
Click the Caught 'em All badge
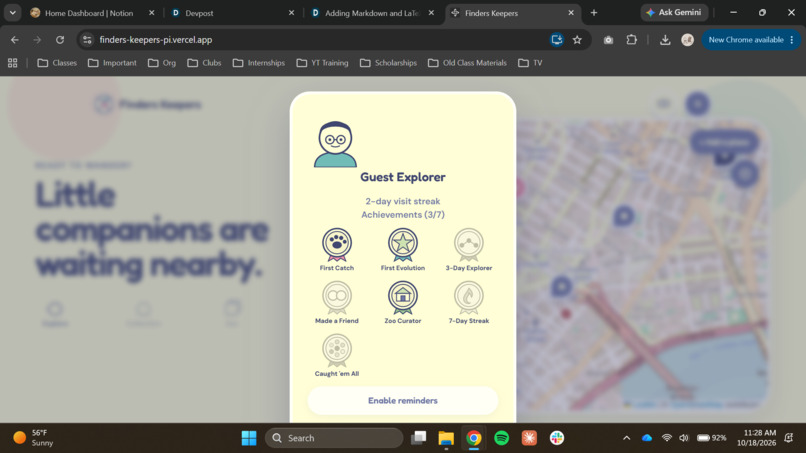337,350
